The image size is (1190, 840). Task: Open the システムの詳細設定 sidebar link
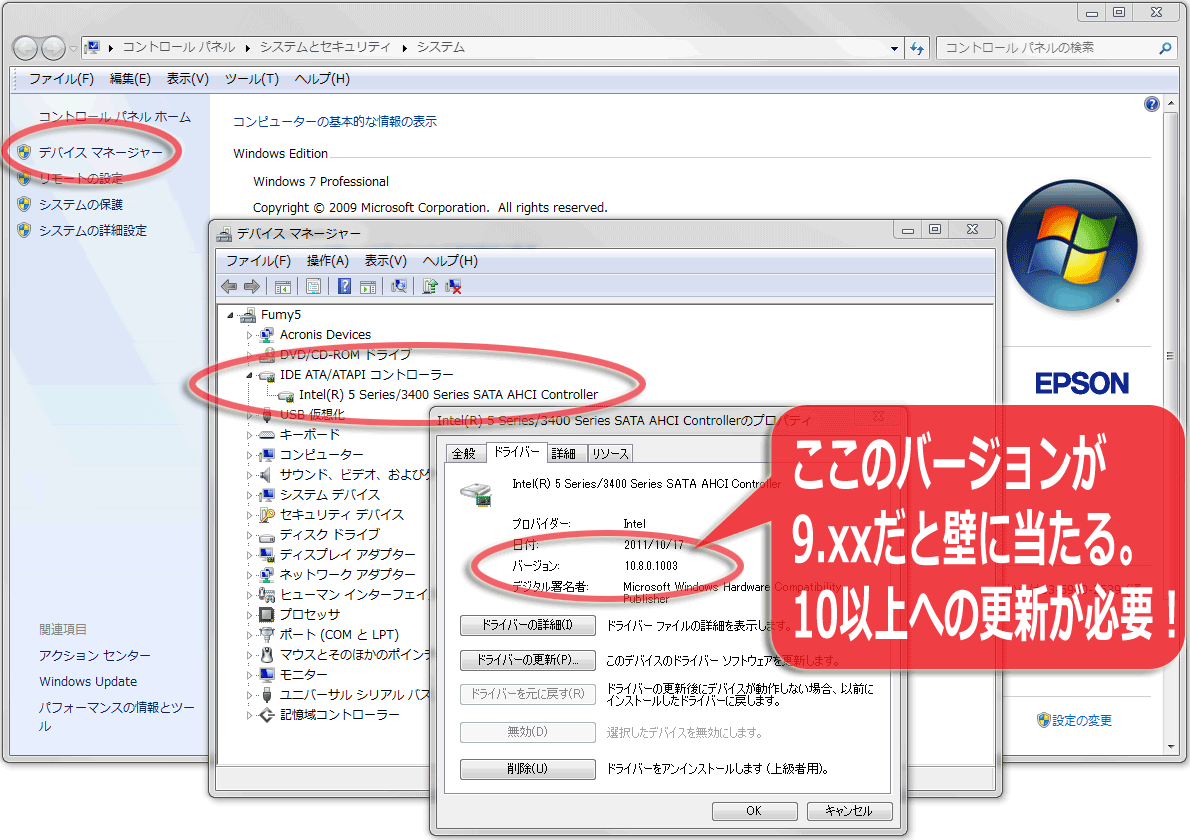[x=93, y=230]
